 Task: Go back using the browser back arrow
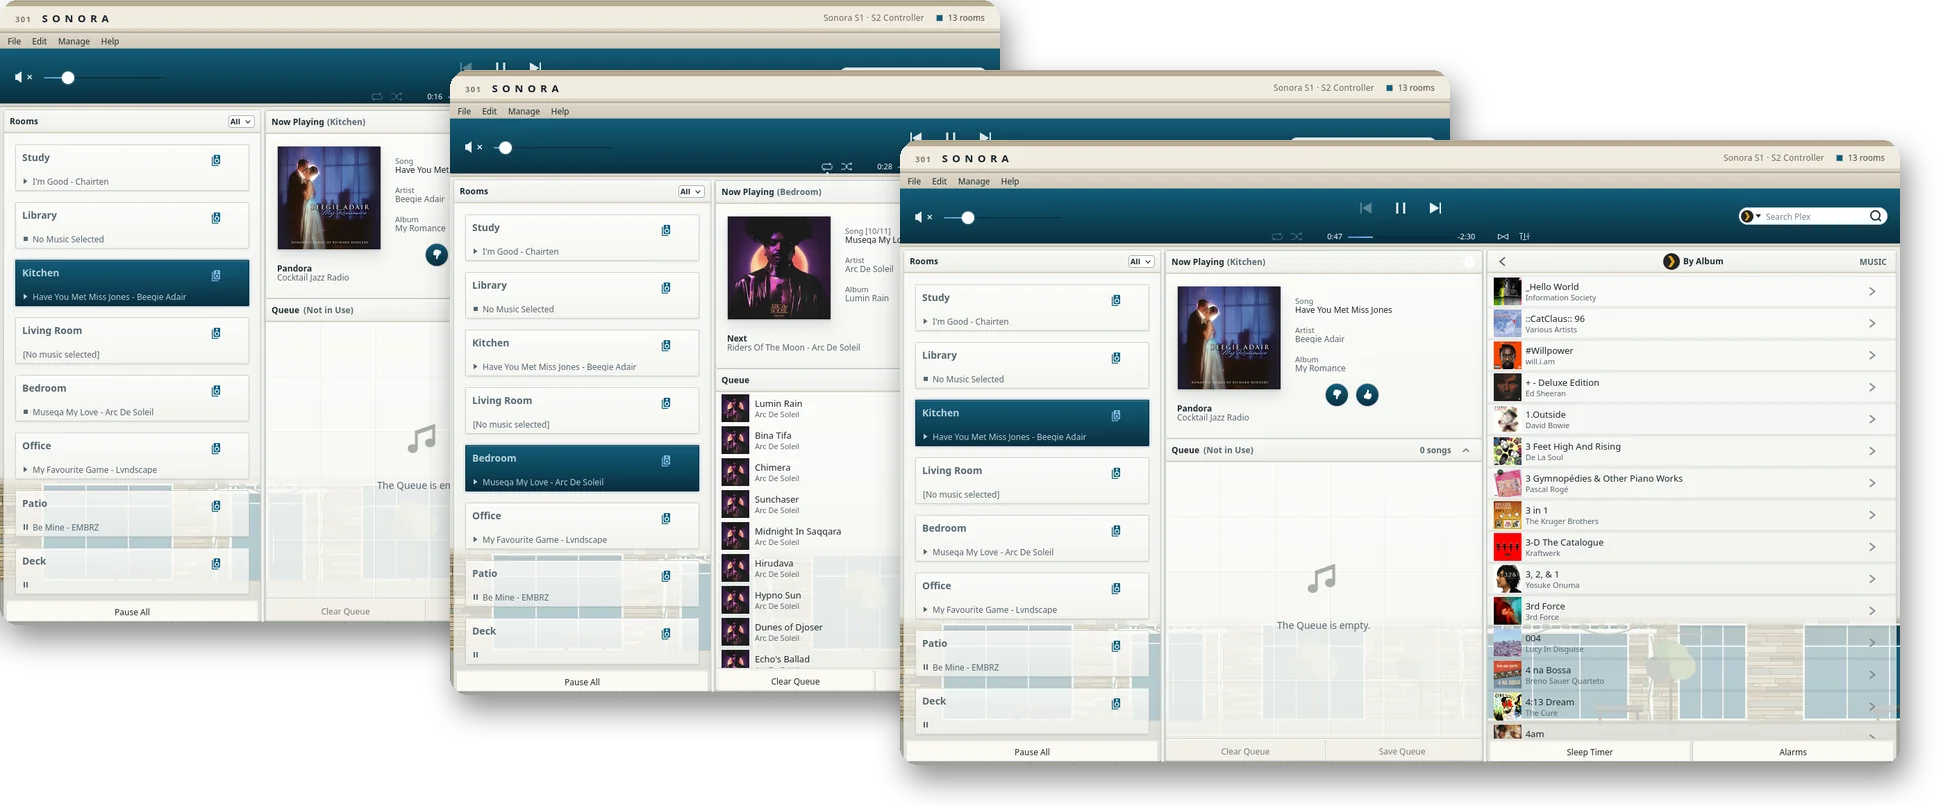(x=1502, y=262)
